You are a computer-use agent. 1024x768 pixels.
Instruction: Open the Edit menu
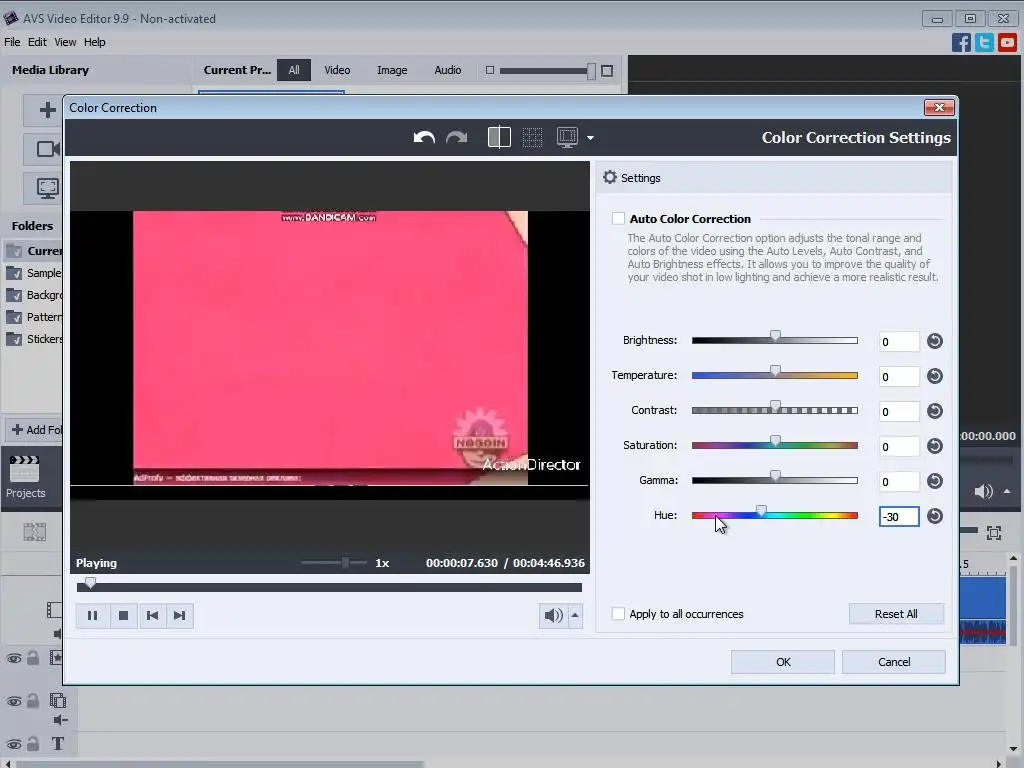point(37,42)
